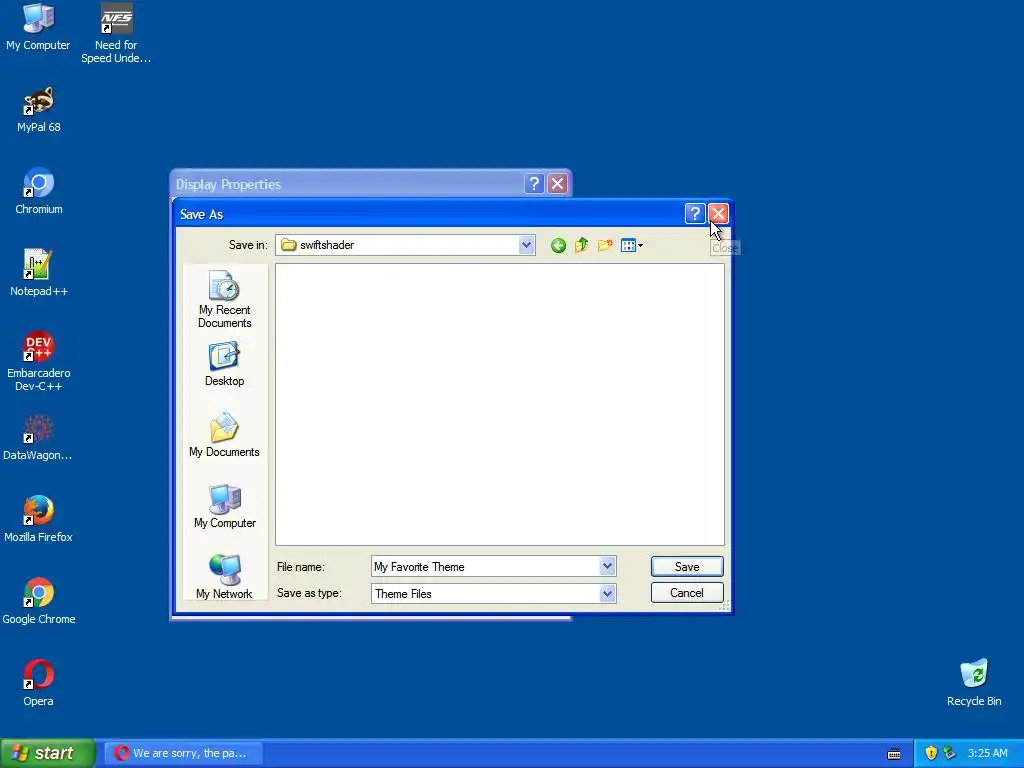Select the Embarcadero Dev-C++ shortcut
The width and height of the screenshot is (1024, 768).
click(x=39, y=362)
